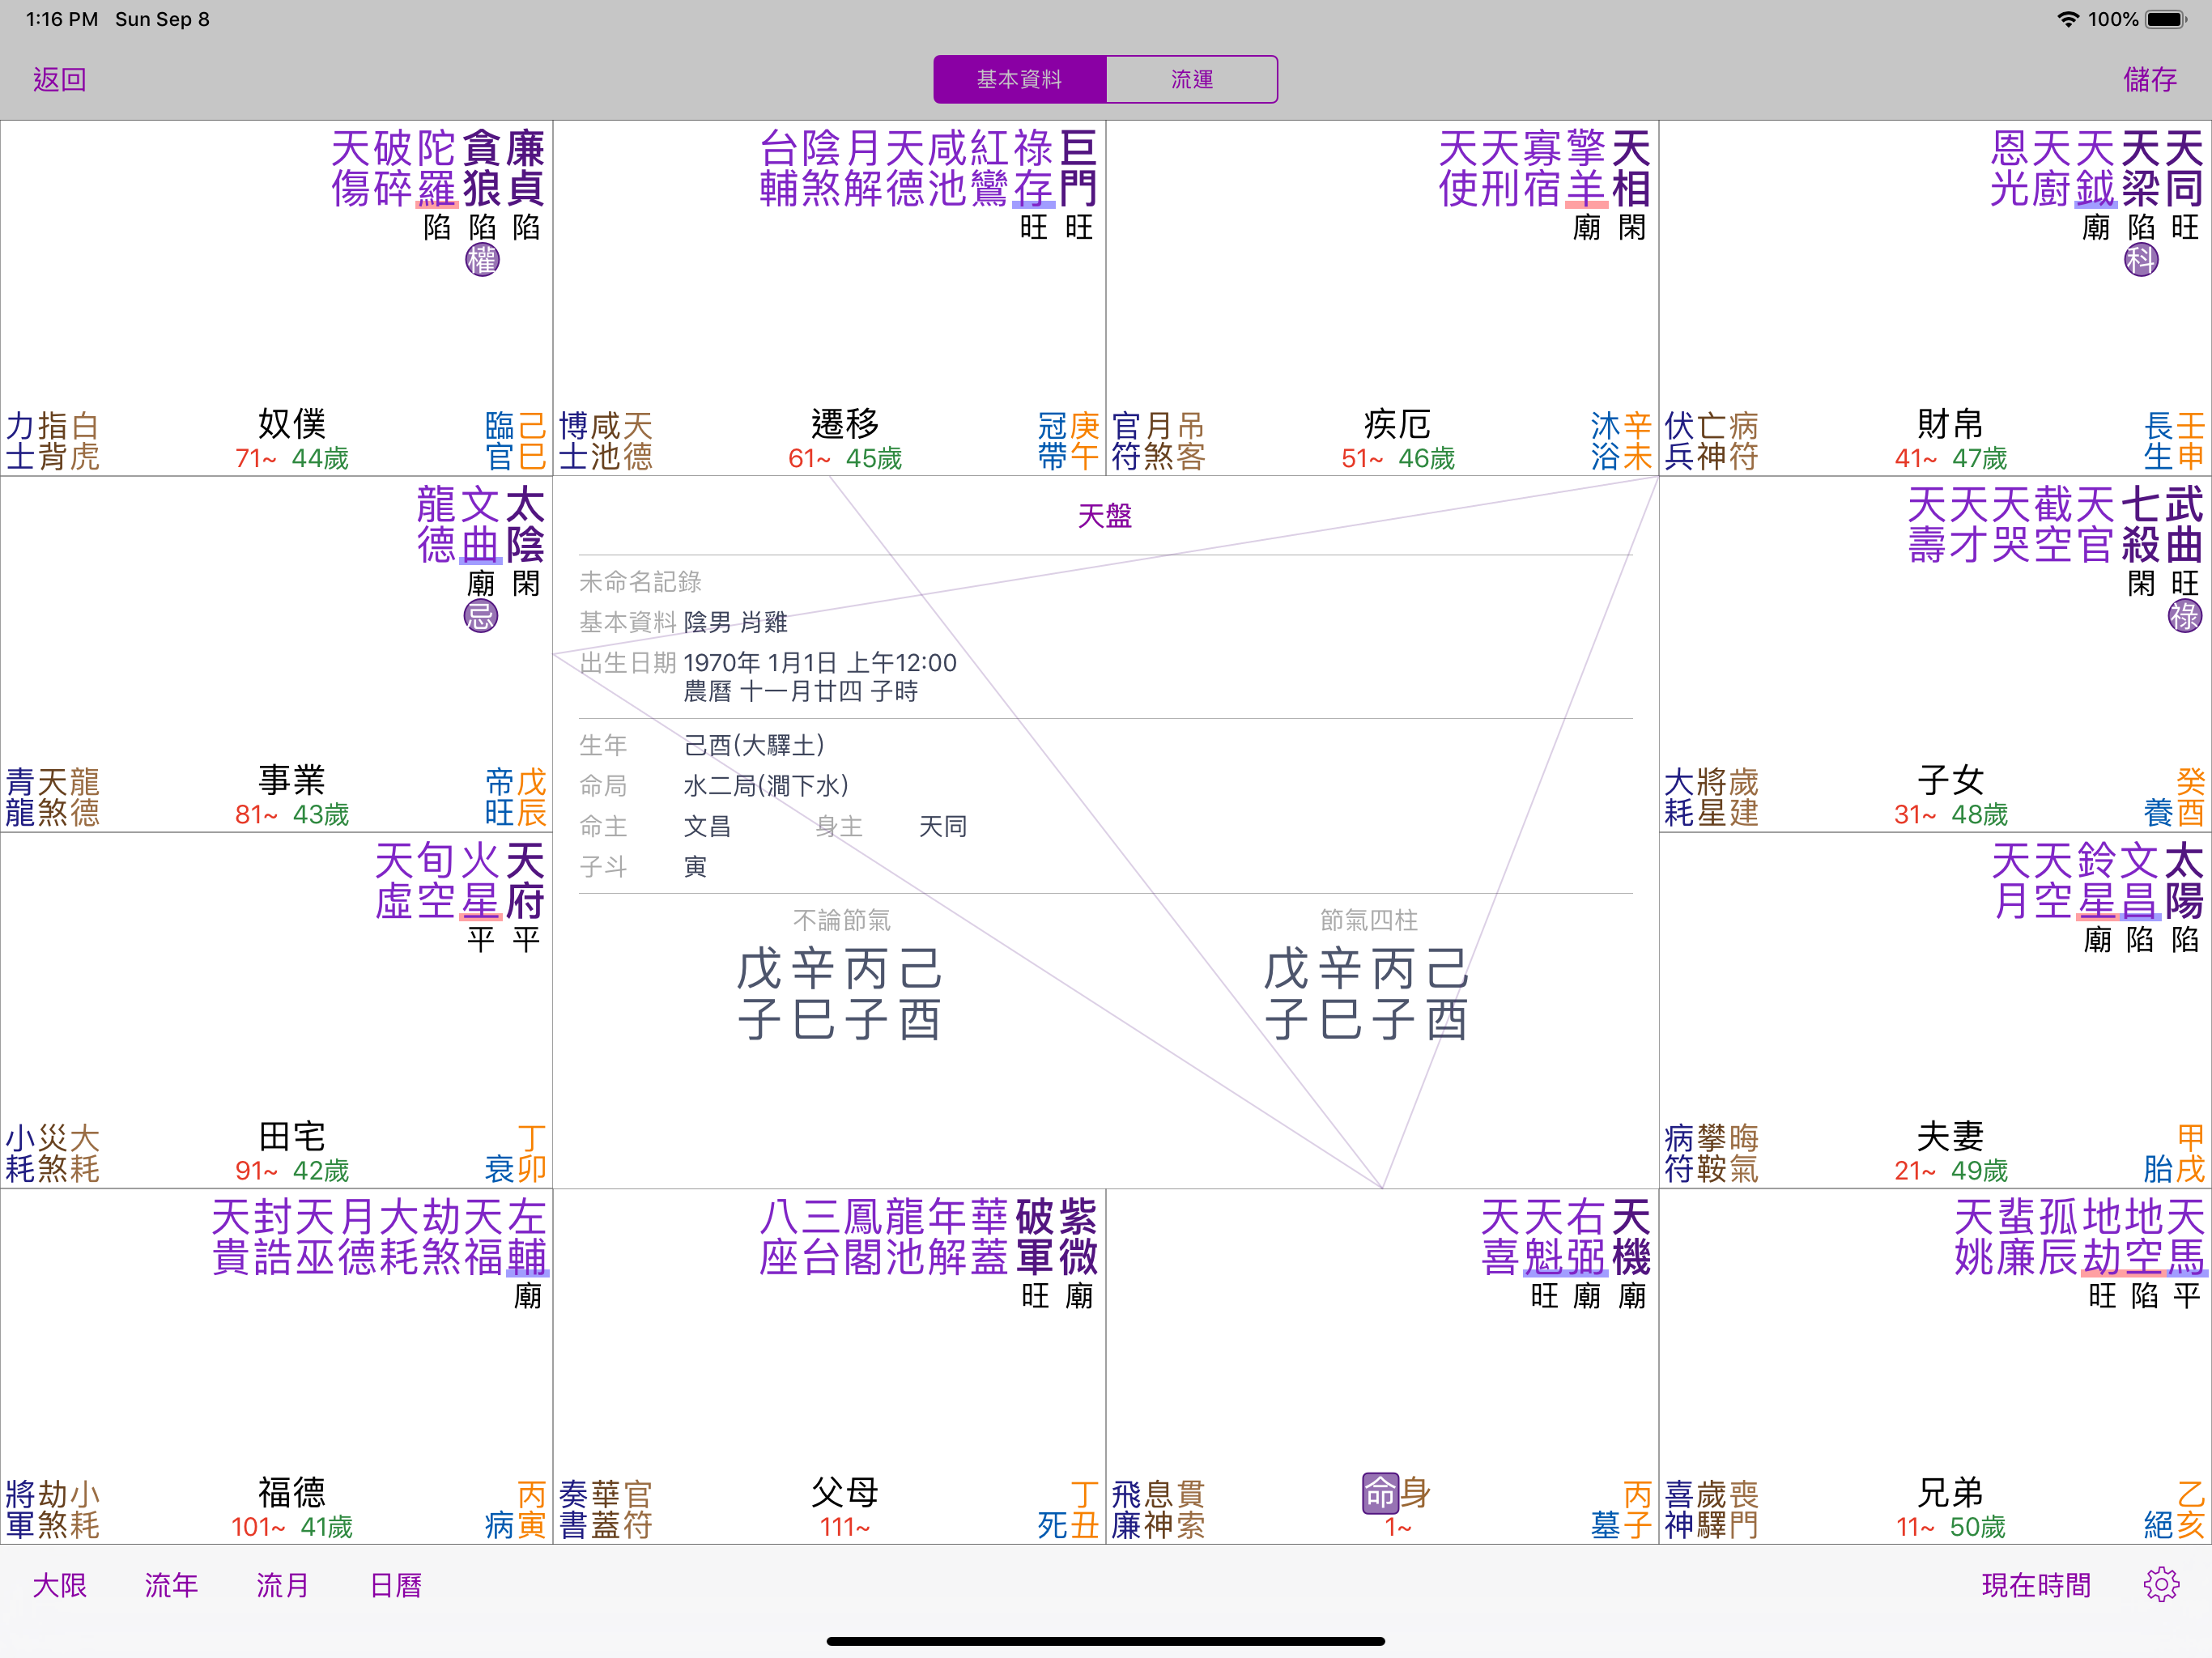Select the 財帛 palace cell
The width and height of the screenshot is (2212, 1658).
click(1935, 298)
